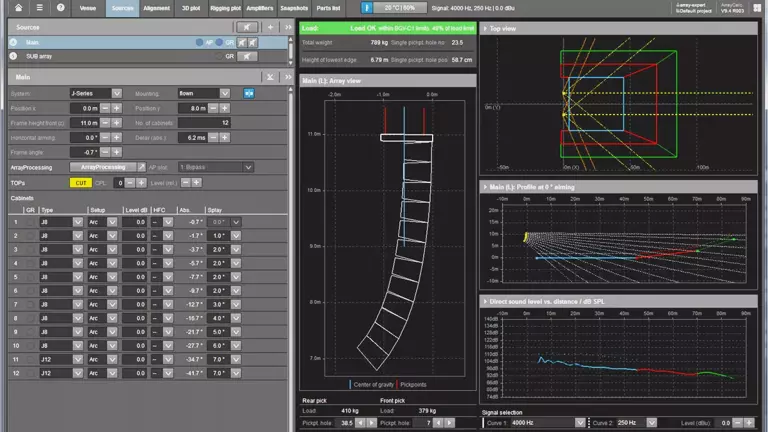Open the 3D plot tab
The width and height of the screenshot is (768, 432).
pos(191,8)
